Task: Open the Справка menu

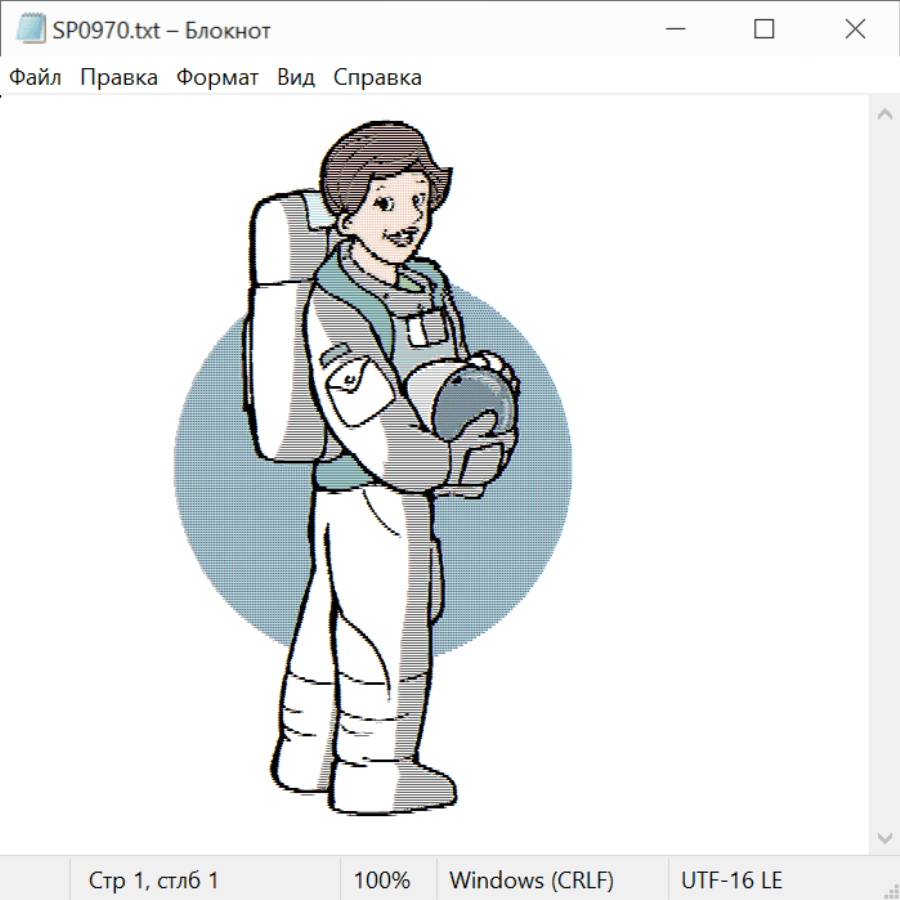Action: coord(377,77)
